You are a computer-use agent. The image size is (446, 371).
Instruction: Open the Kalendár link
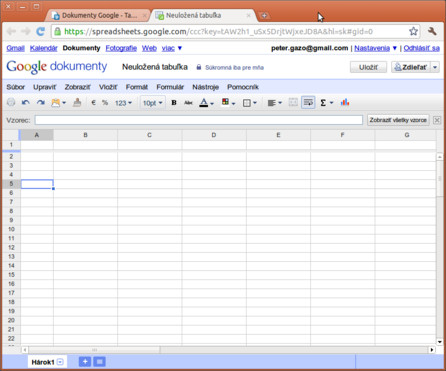click(x=44, y=48)
